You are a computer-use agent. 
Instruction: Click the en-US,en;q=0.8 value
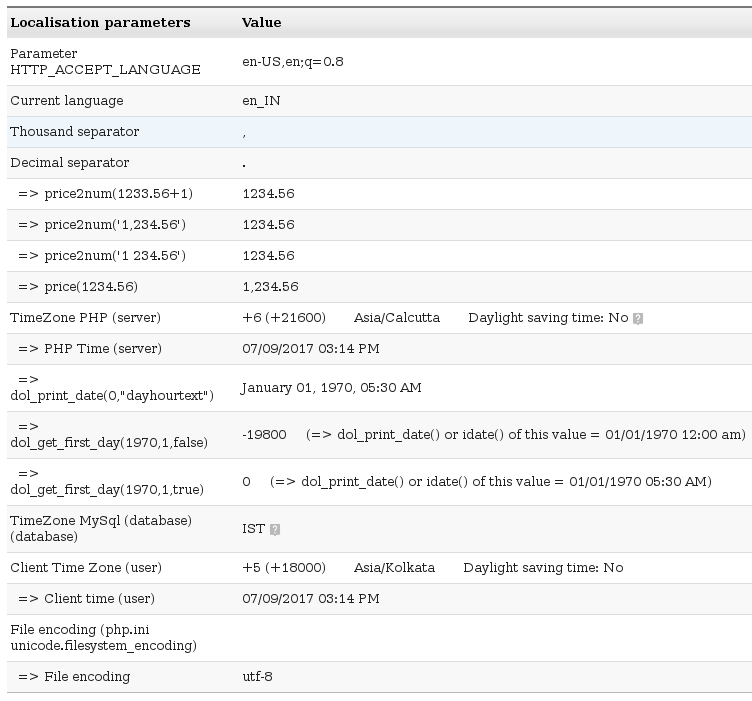293,62
